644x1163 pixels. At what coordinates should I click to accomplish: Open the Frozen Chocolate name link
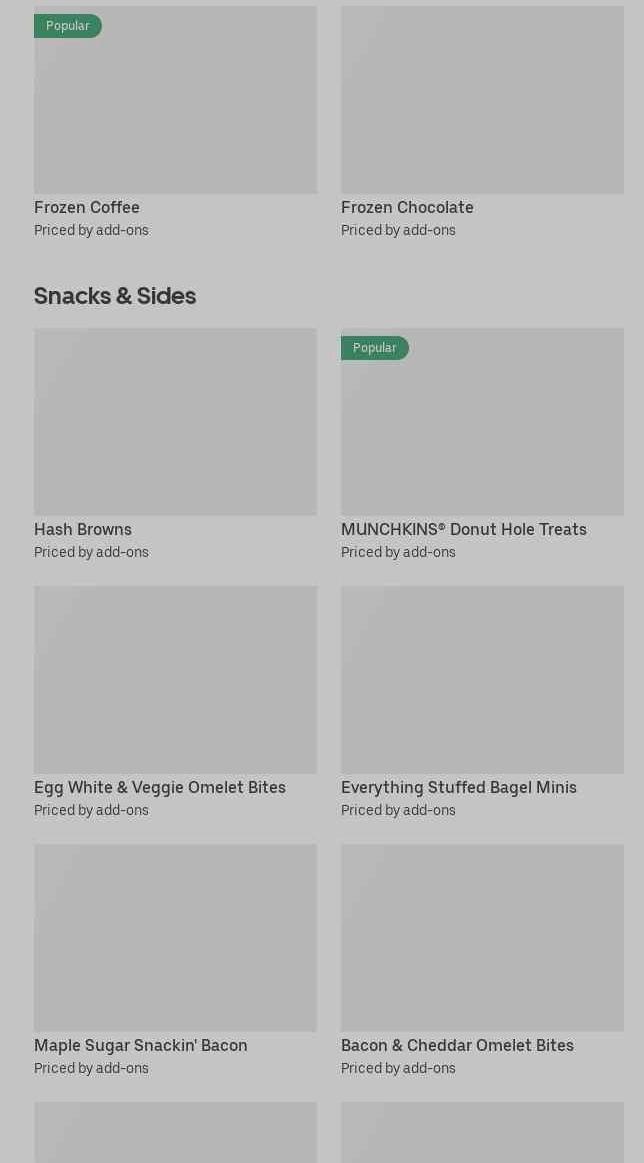point(407,207)
